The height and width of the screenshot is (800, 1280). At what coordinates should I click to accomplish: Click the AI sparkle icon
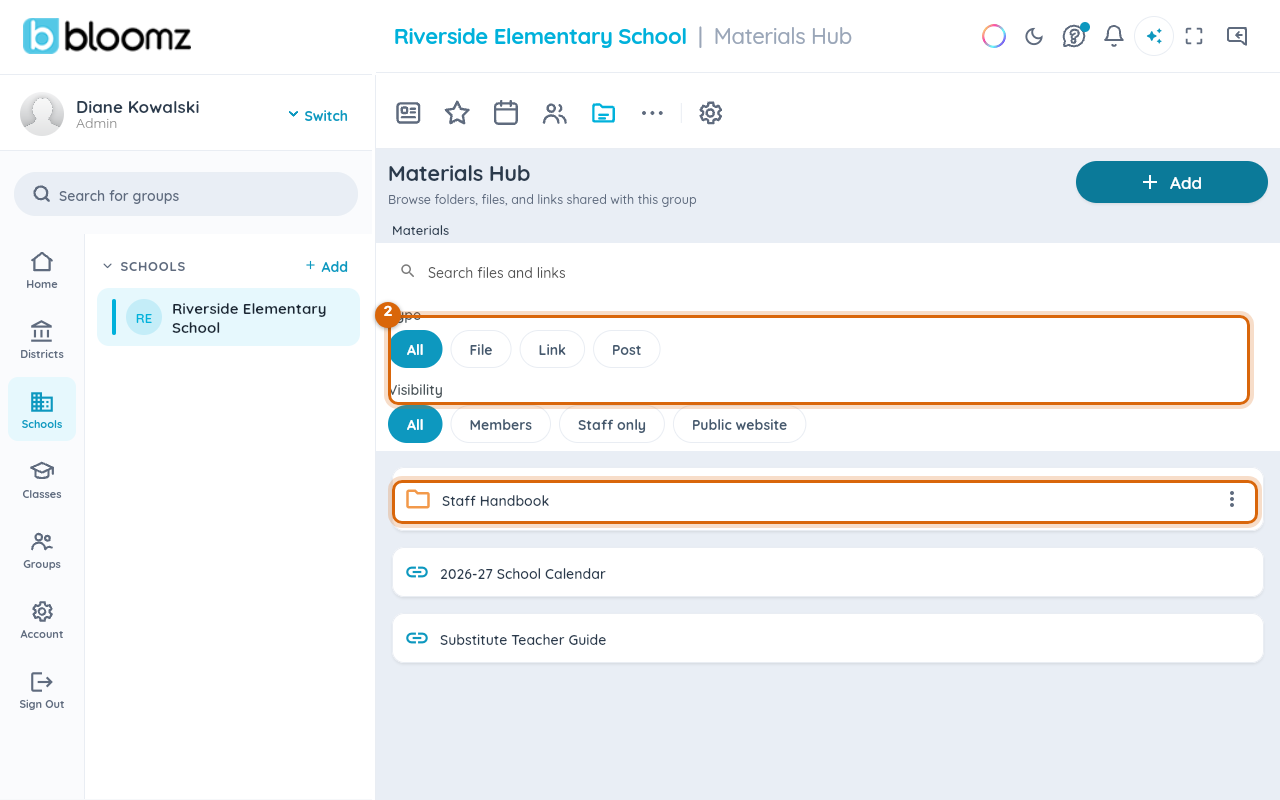1154,36
